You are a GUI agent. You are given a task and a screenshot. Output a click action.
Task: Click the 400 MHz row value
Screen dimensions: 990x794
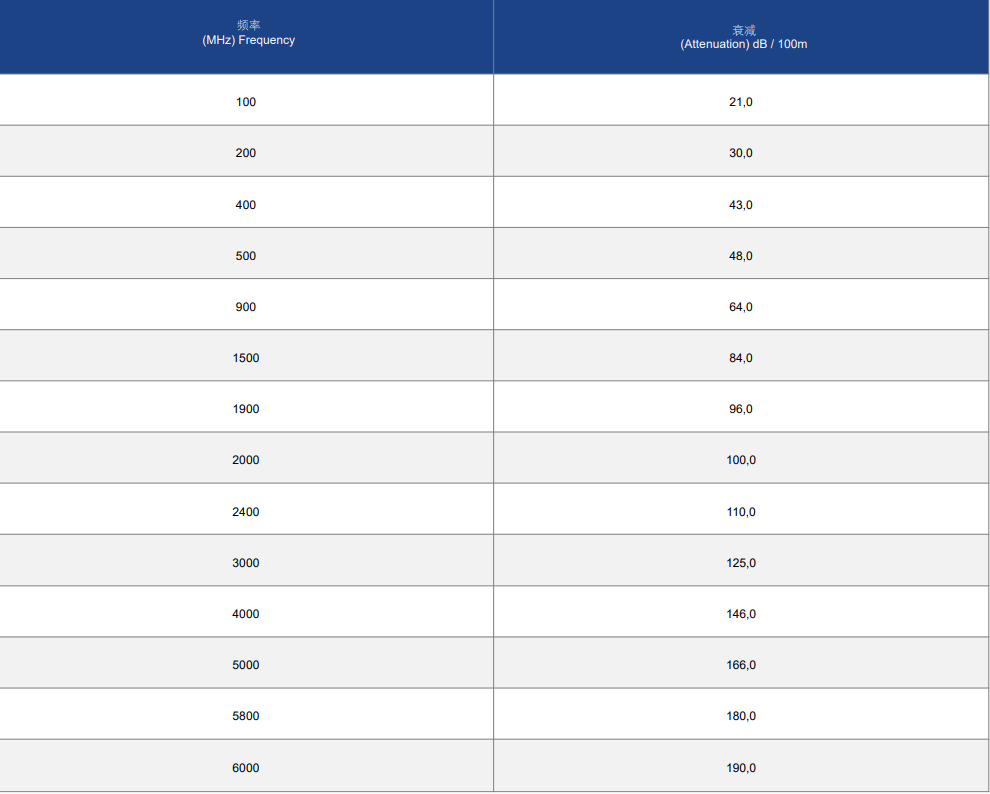[246, 202]
